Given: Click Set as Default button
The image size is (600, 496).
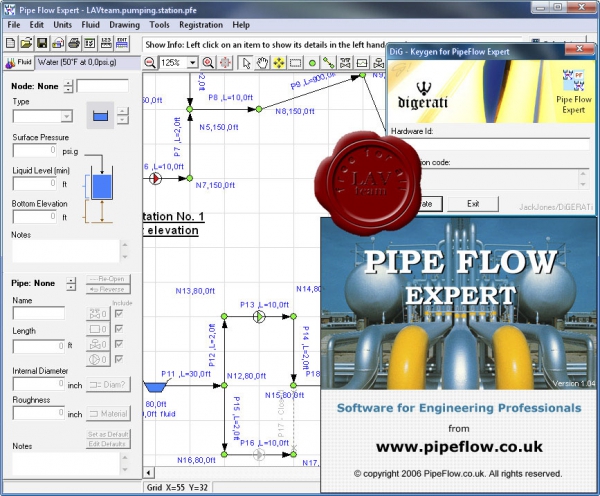Looking at the screenshot, I should [x=108, y=434].
